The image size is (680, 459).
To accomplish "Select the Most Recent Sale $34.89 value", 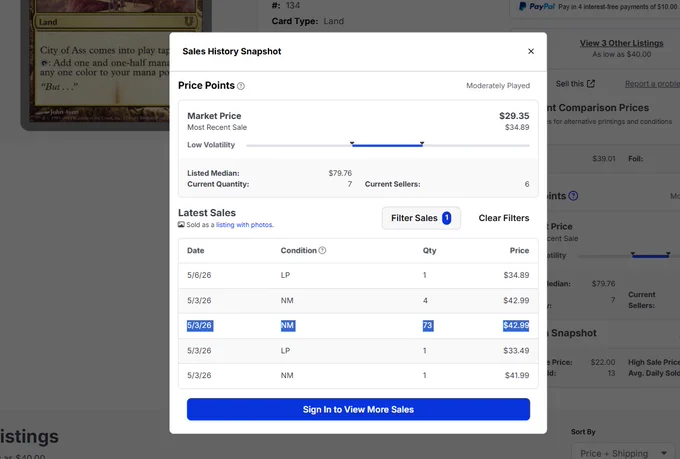I will coord(517,127).
